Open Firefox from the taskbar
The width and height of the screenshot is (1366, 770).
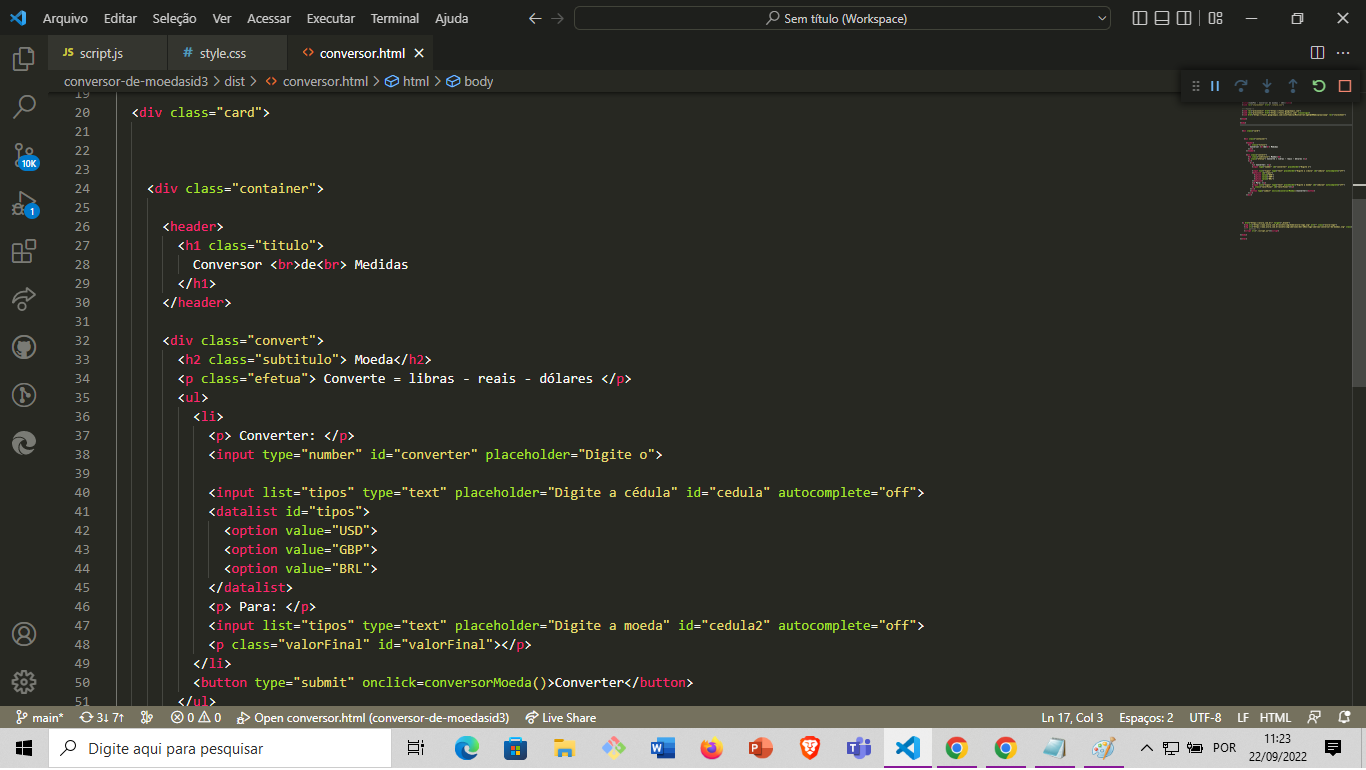tap(712, 748)
